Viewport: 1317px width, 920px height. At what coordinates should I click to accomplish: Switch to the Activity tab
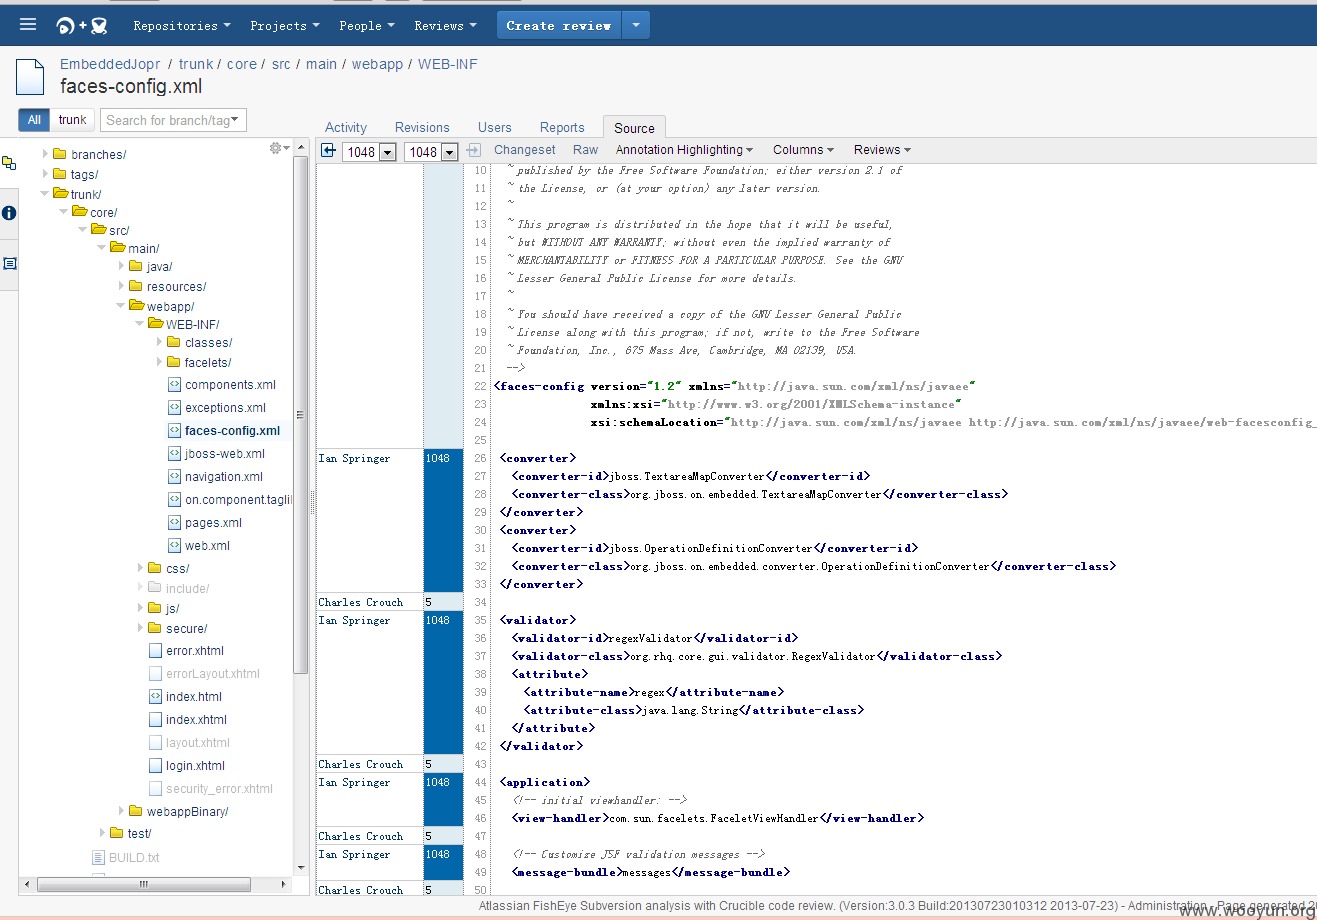coord(346,127)
